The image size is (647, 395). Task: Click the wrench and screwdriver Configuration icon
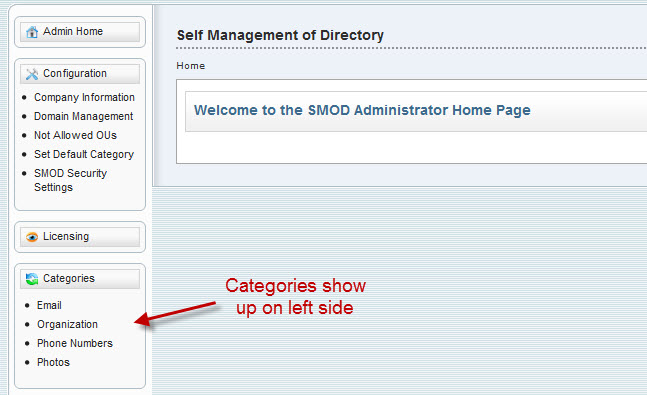[32, 74]
